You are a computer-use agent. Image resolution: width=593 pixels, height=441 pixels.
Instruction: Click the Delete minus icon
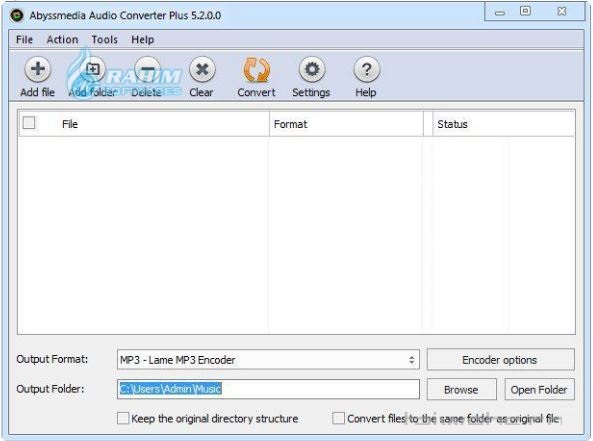pyautogui.click(x=147, y=69)
